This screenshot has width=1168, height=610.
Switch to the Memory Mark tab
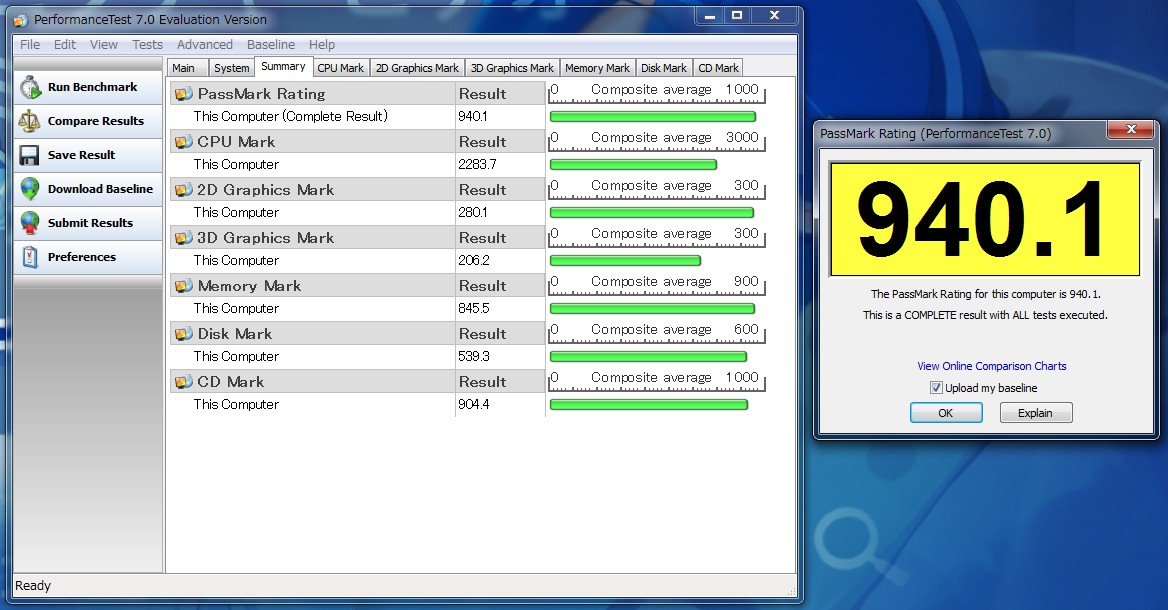[x=597, y=68]
